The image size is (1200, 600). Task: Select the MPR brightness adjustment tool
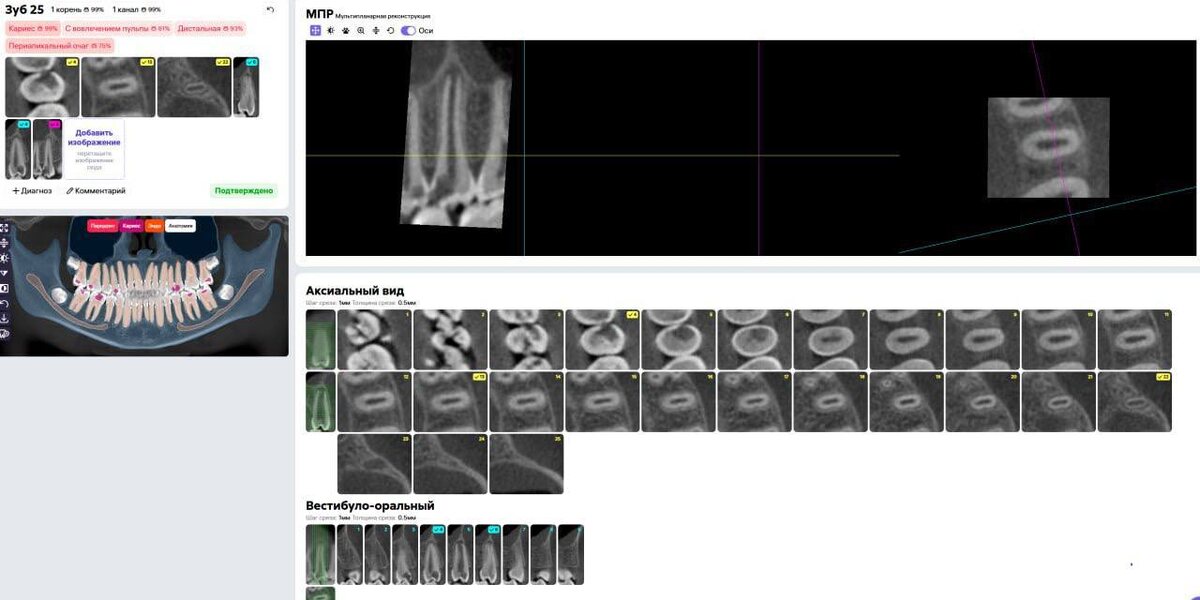point(331,31)
